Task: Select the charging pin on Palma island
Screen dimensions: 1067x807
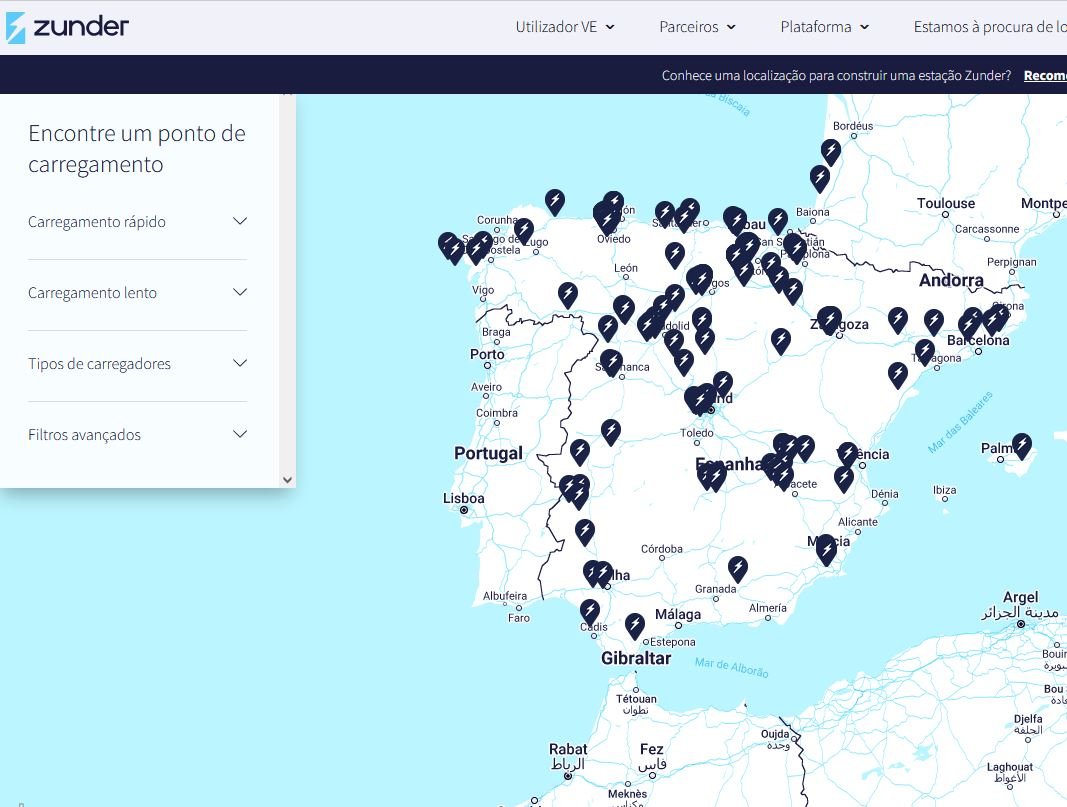Action: click(1021, 444)
